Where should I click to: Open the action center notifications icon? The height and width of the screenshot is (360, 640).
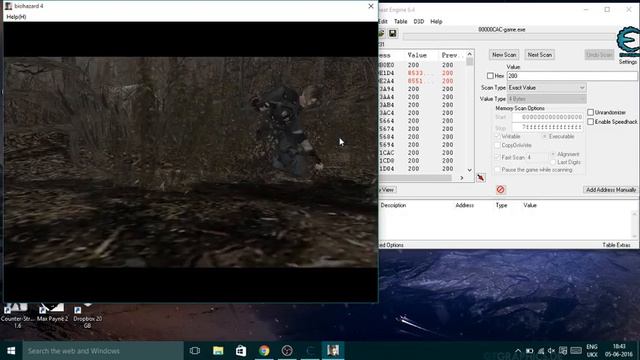click(x=563, y=351)
